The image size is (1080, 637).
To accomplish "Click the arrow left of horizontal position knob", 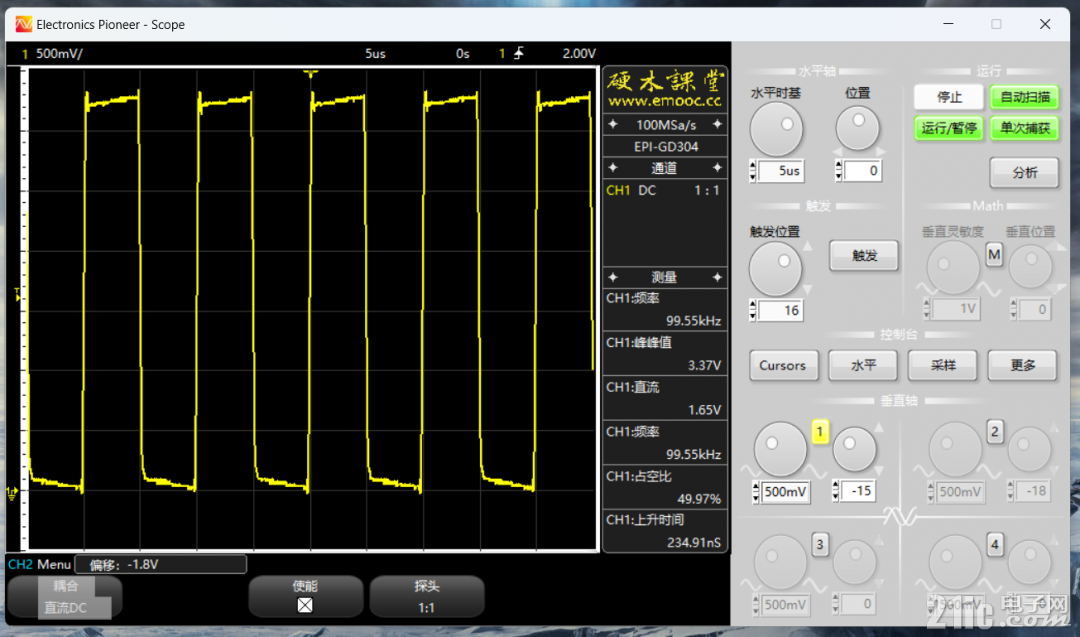I will 837,151.
